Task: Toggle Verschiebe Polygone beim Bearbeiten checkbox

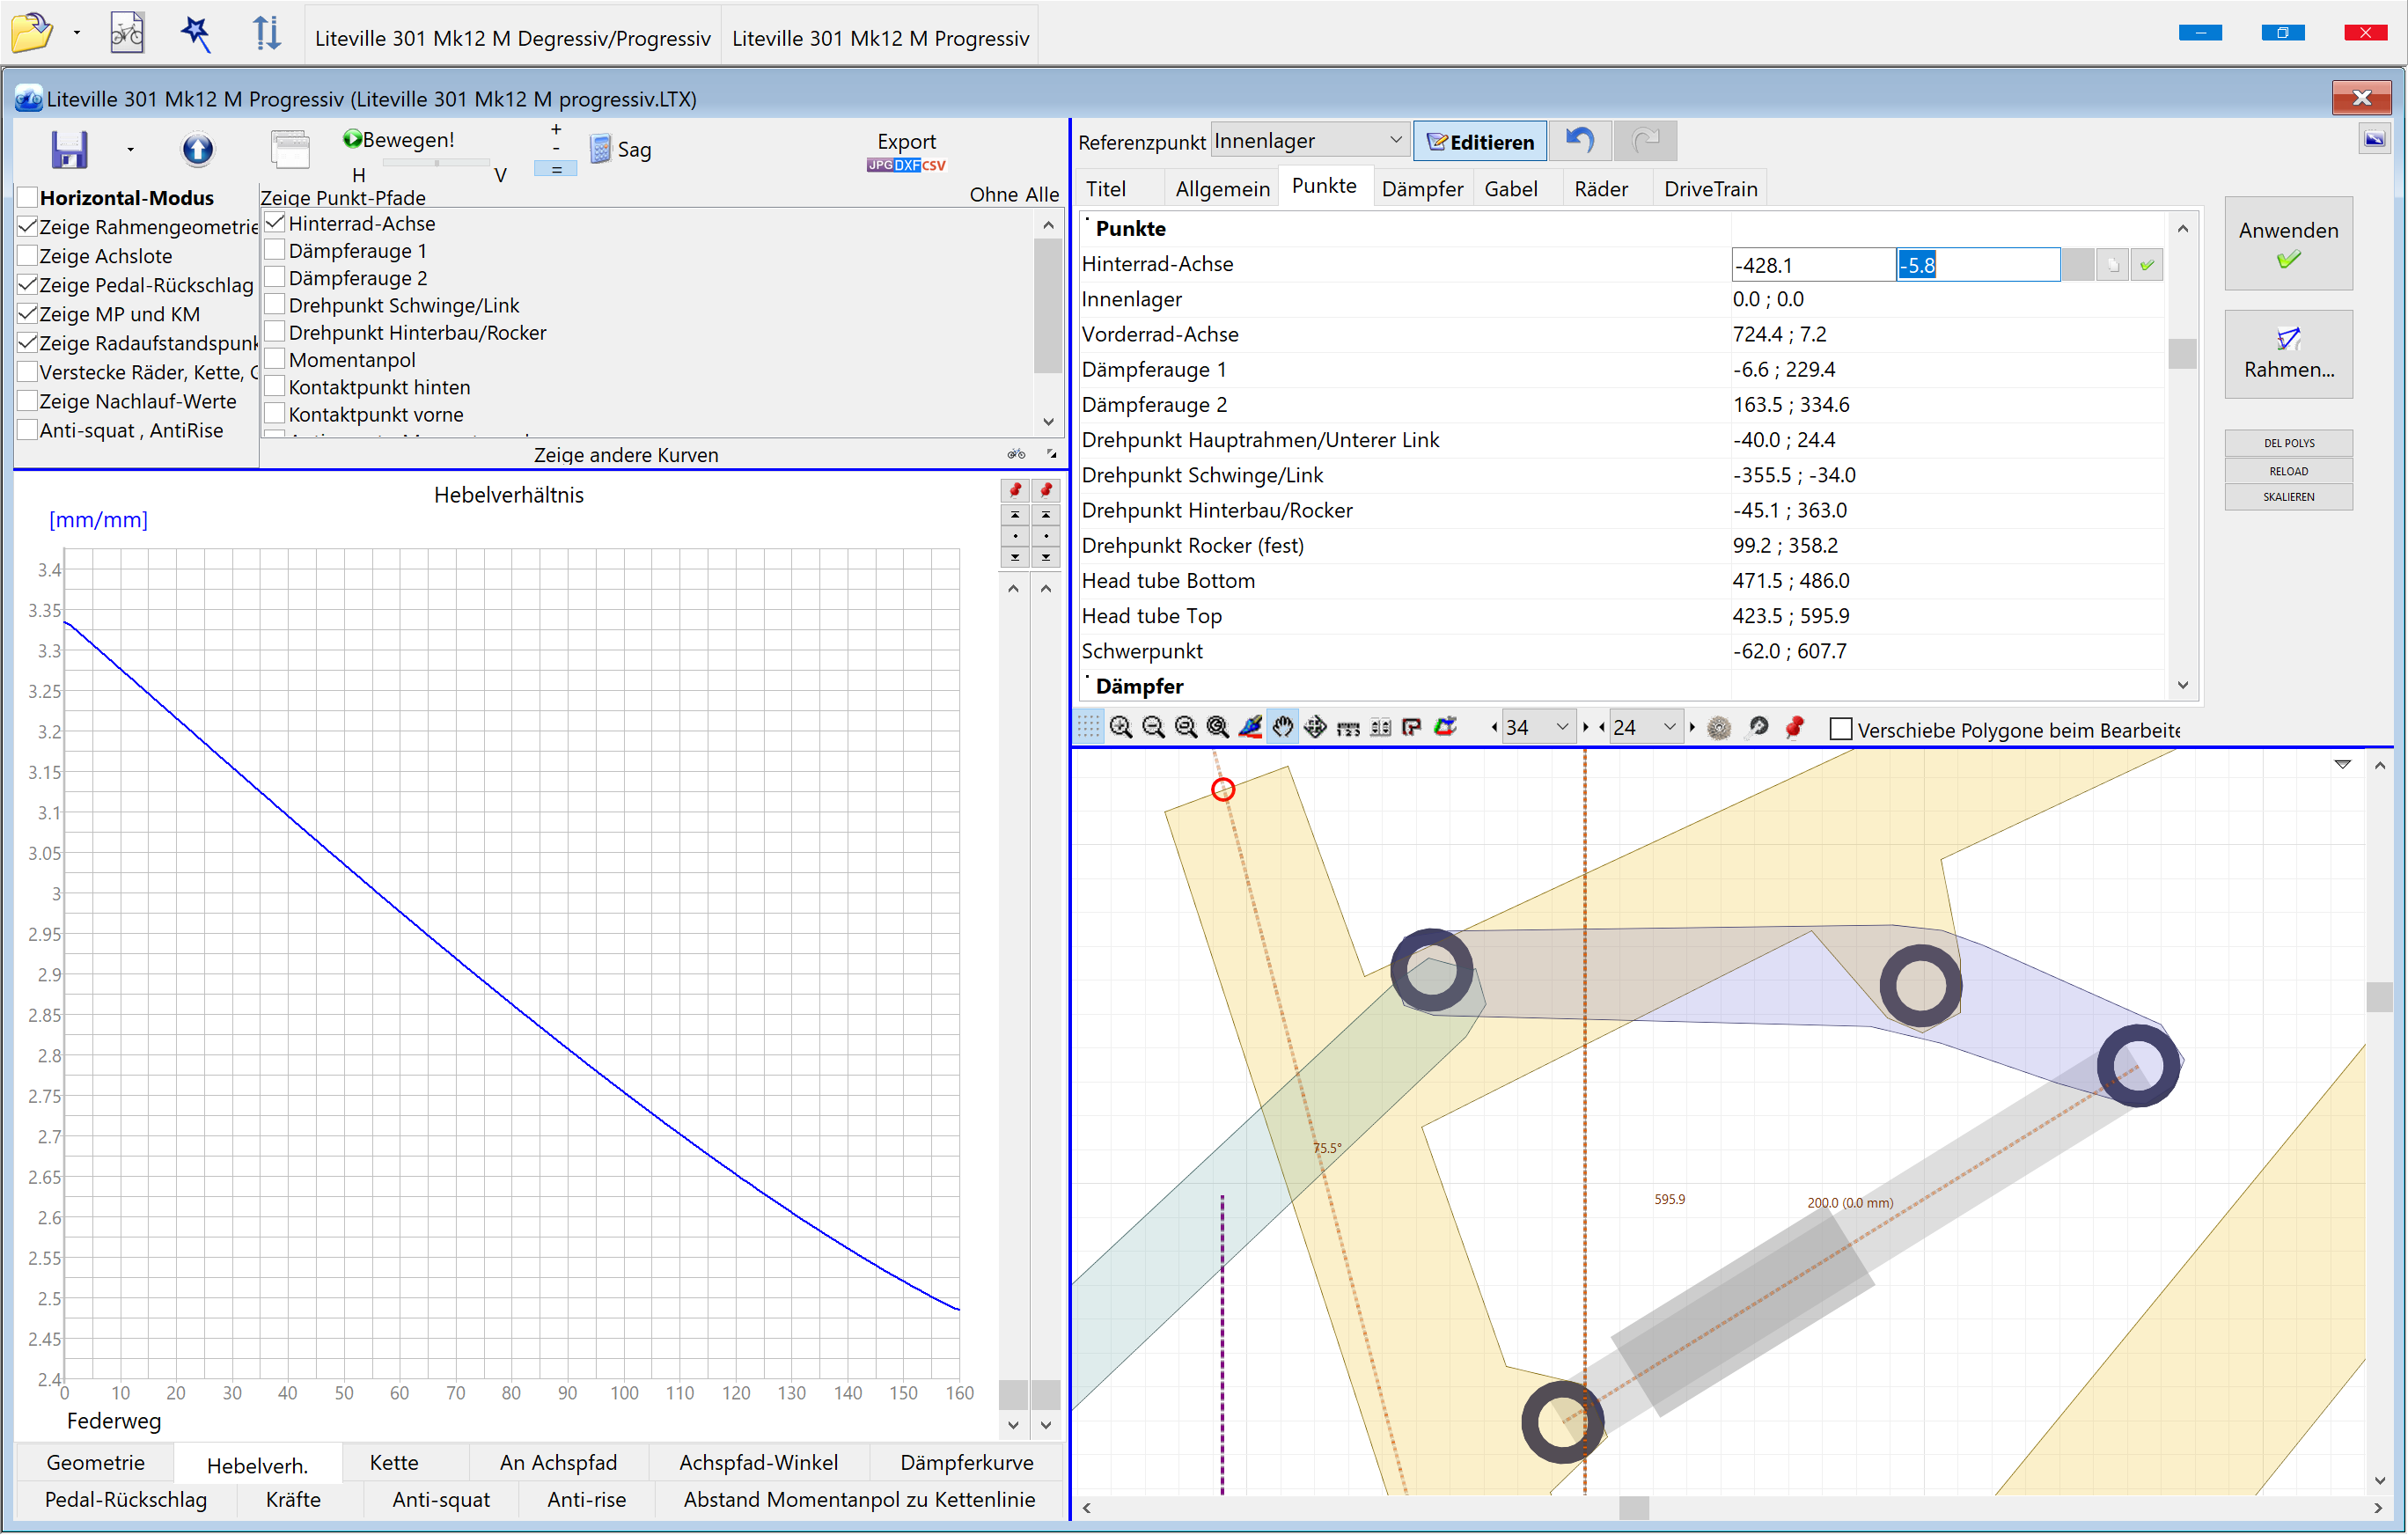Action: tap(1840, 729)
